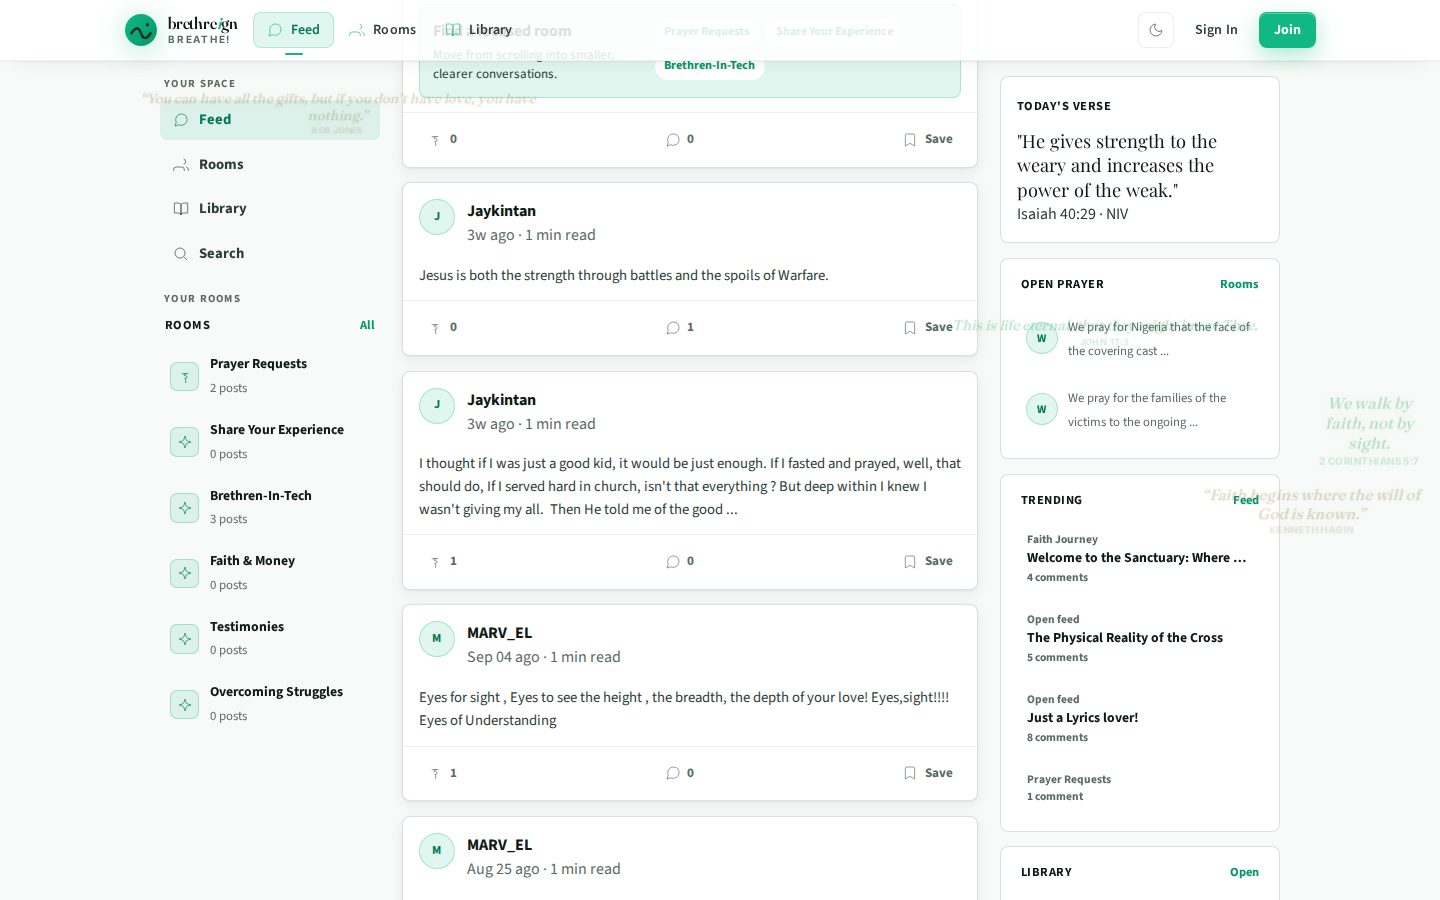The width and height of the screenshot is (1440, 900).
Task: Like the 'Jesus is both the strength' post
Action: click(x=444, y=327)
